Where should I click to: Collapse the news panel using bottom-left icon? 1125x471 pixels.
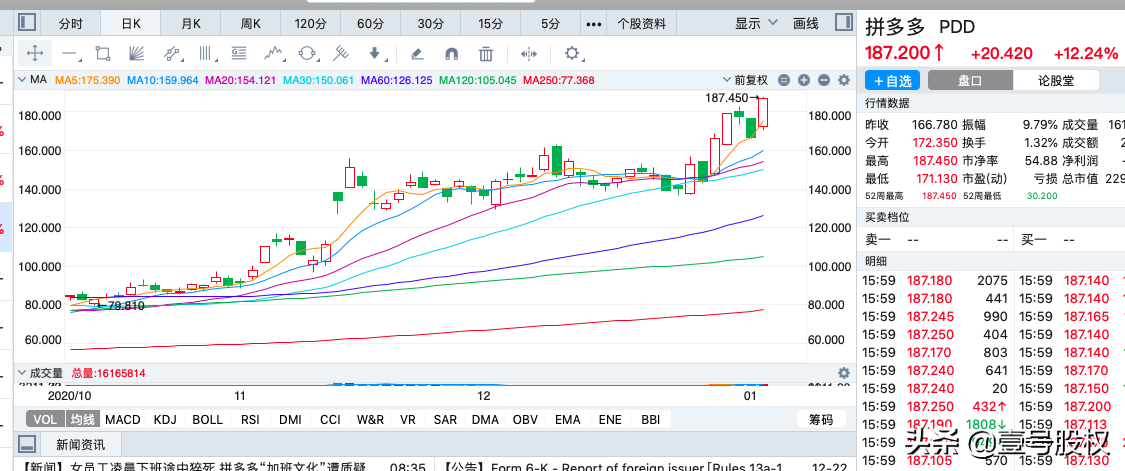pyautogui.click(x=27, y=444)
